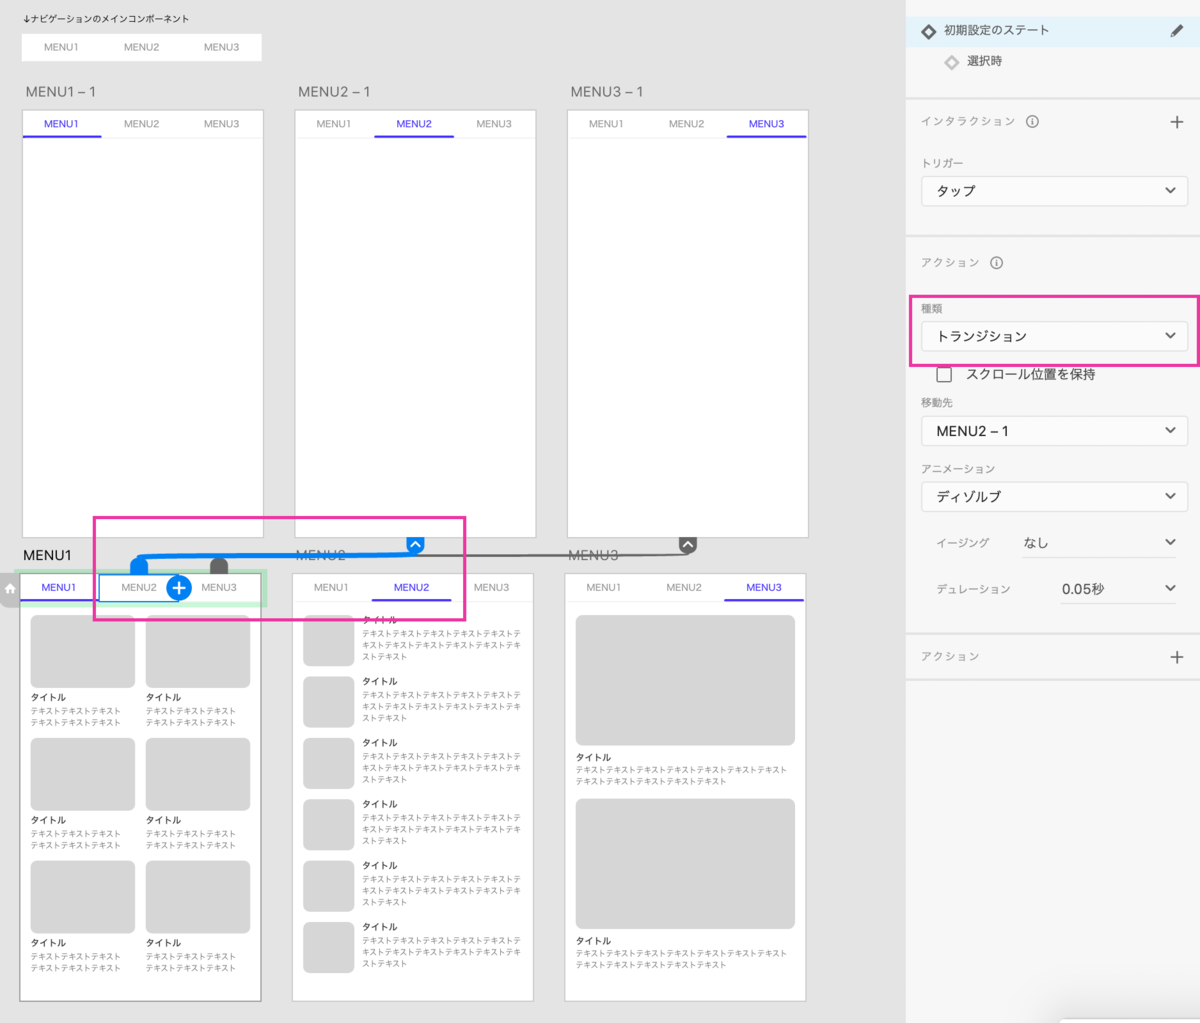Click the first タイトル text in MENU2 list

[380, 621]
